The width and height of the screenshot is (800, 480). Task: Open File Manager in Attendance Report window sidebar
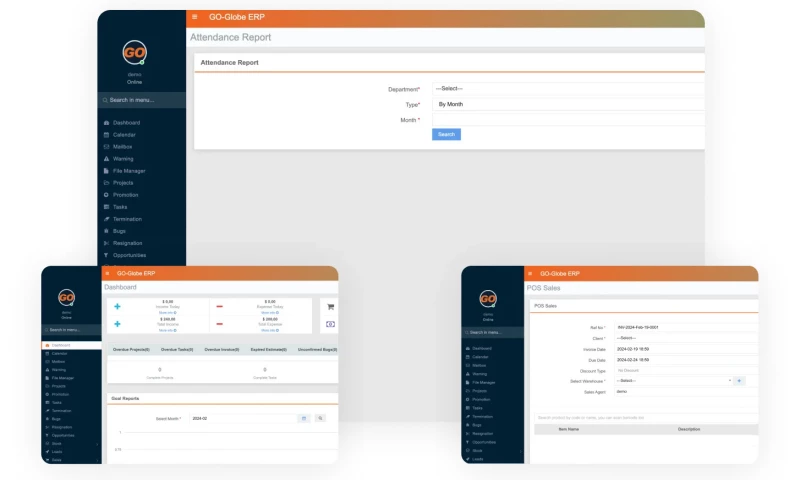[129, 171]
